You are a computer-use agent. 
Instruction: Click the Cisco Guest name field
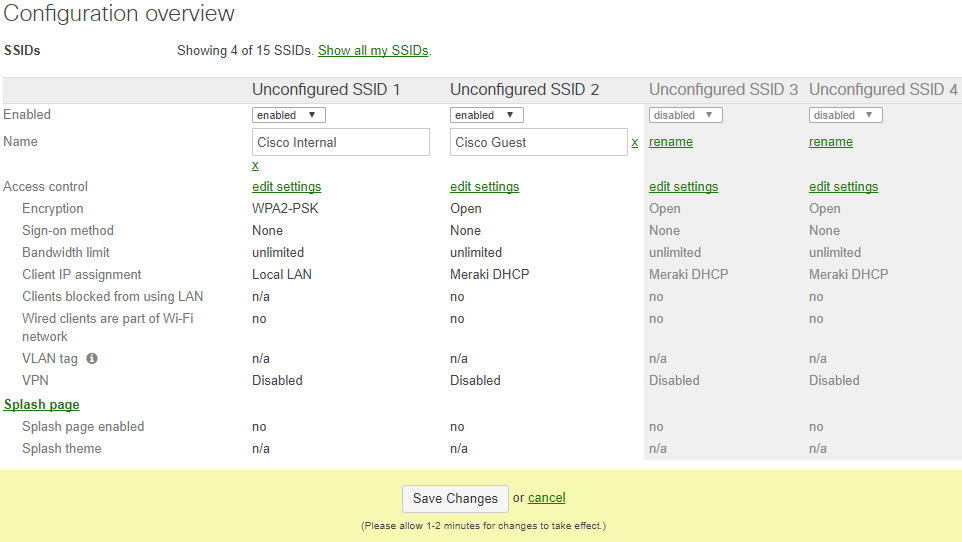tap(539, 142)
